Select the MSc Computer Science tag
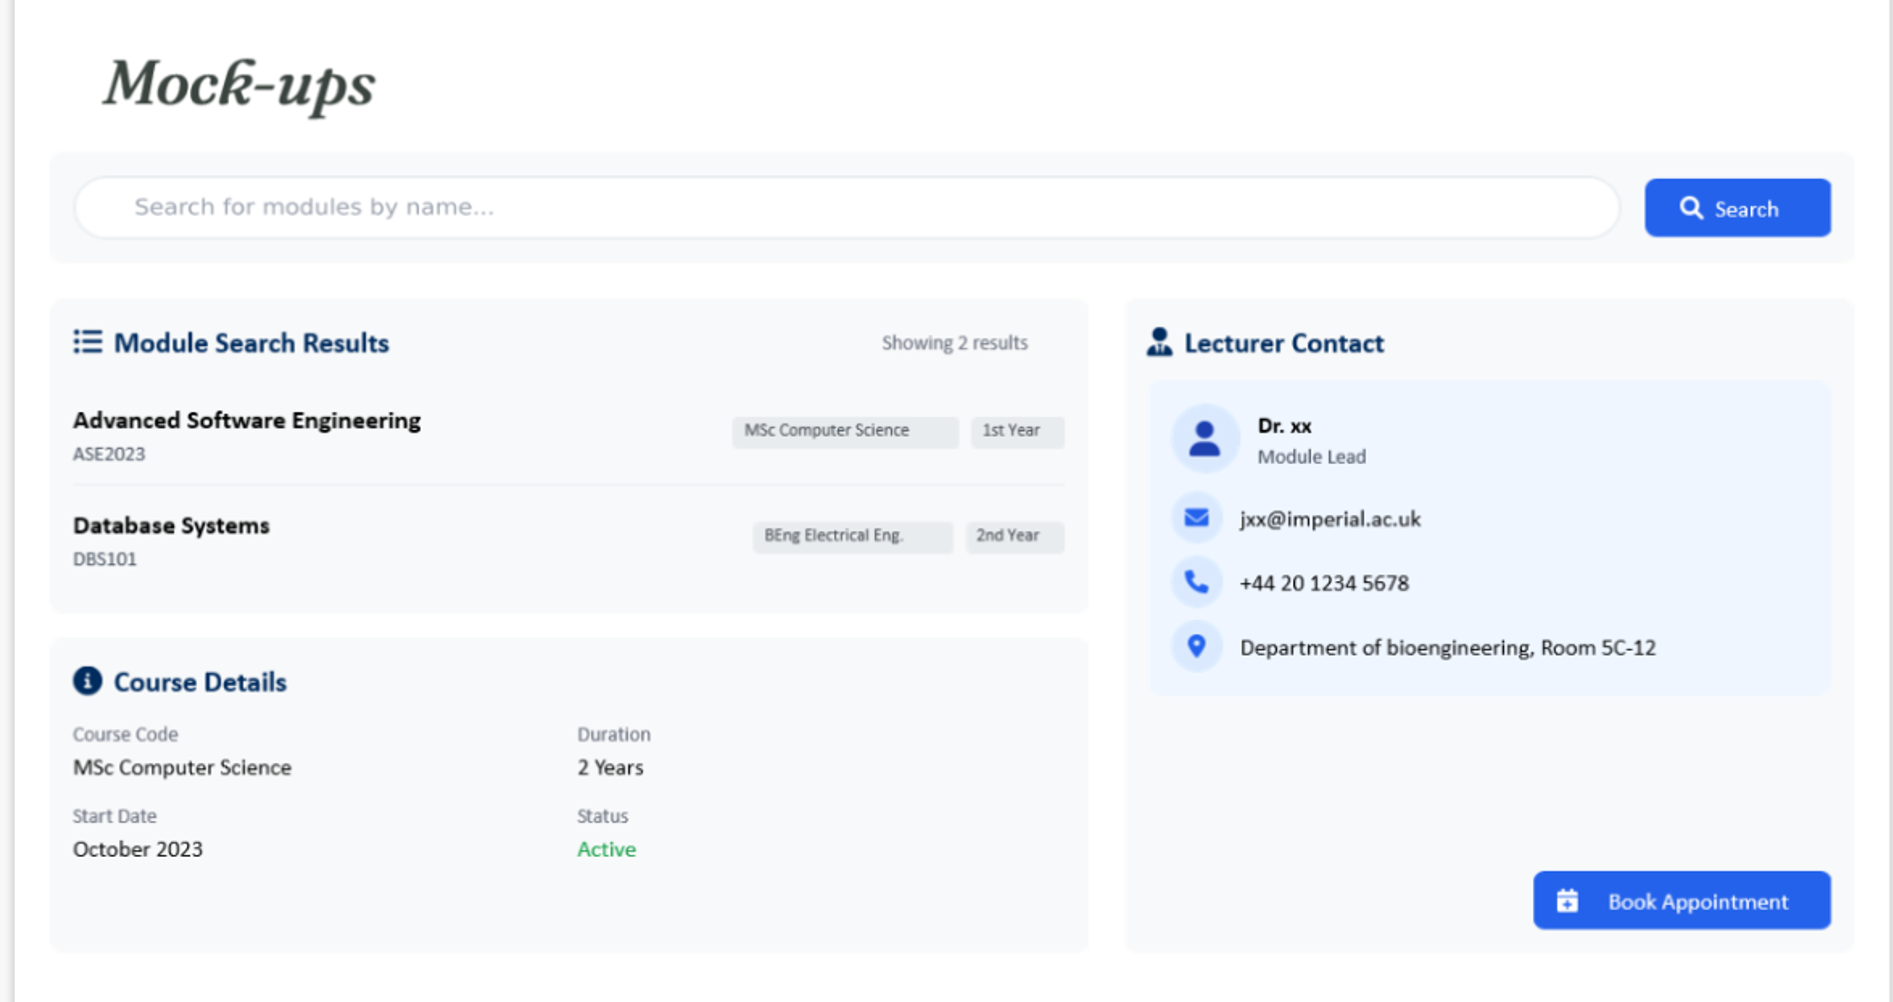 [x=844, y=431]
